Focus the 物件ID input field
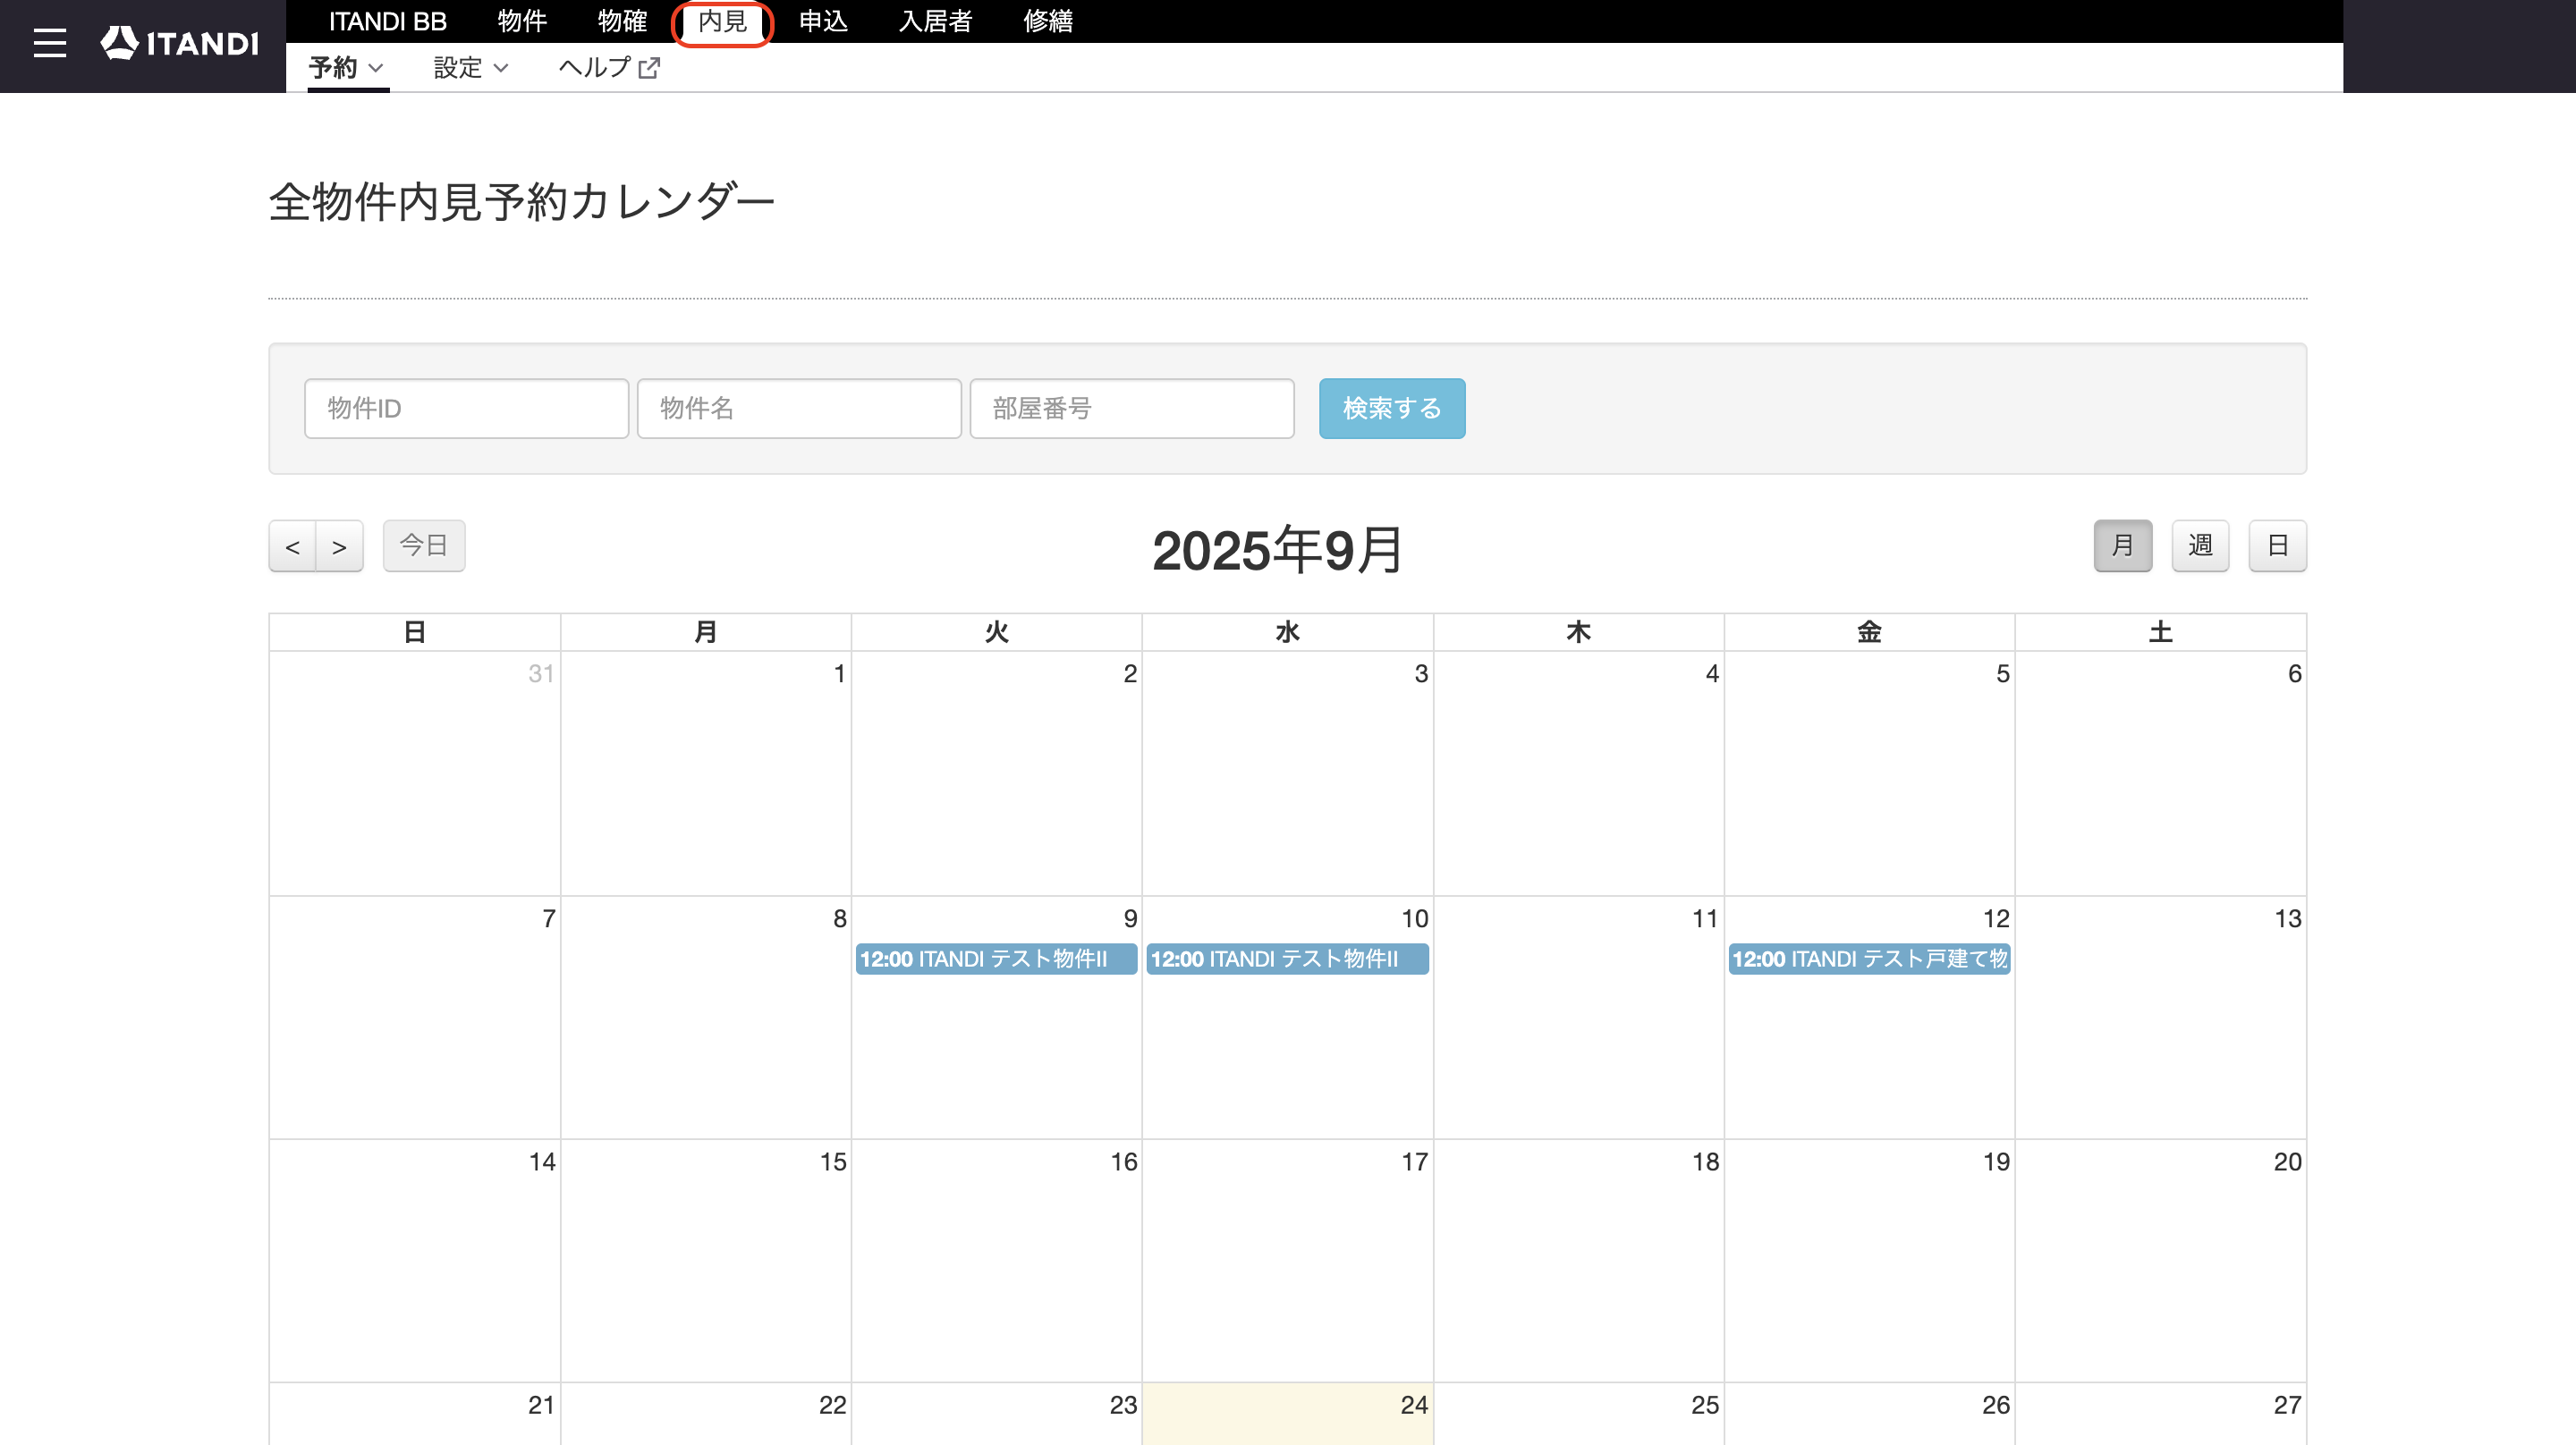The image size is (2576, 1445). (466, 408)
